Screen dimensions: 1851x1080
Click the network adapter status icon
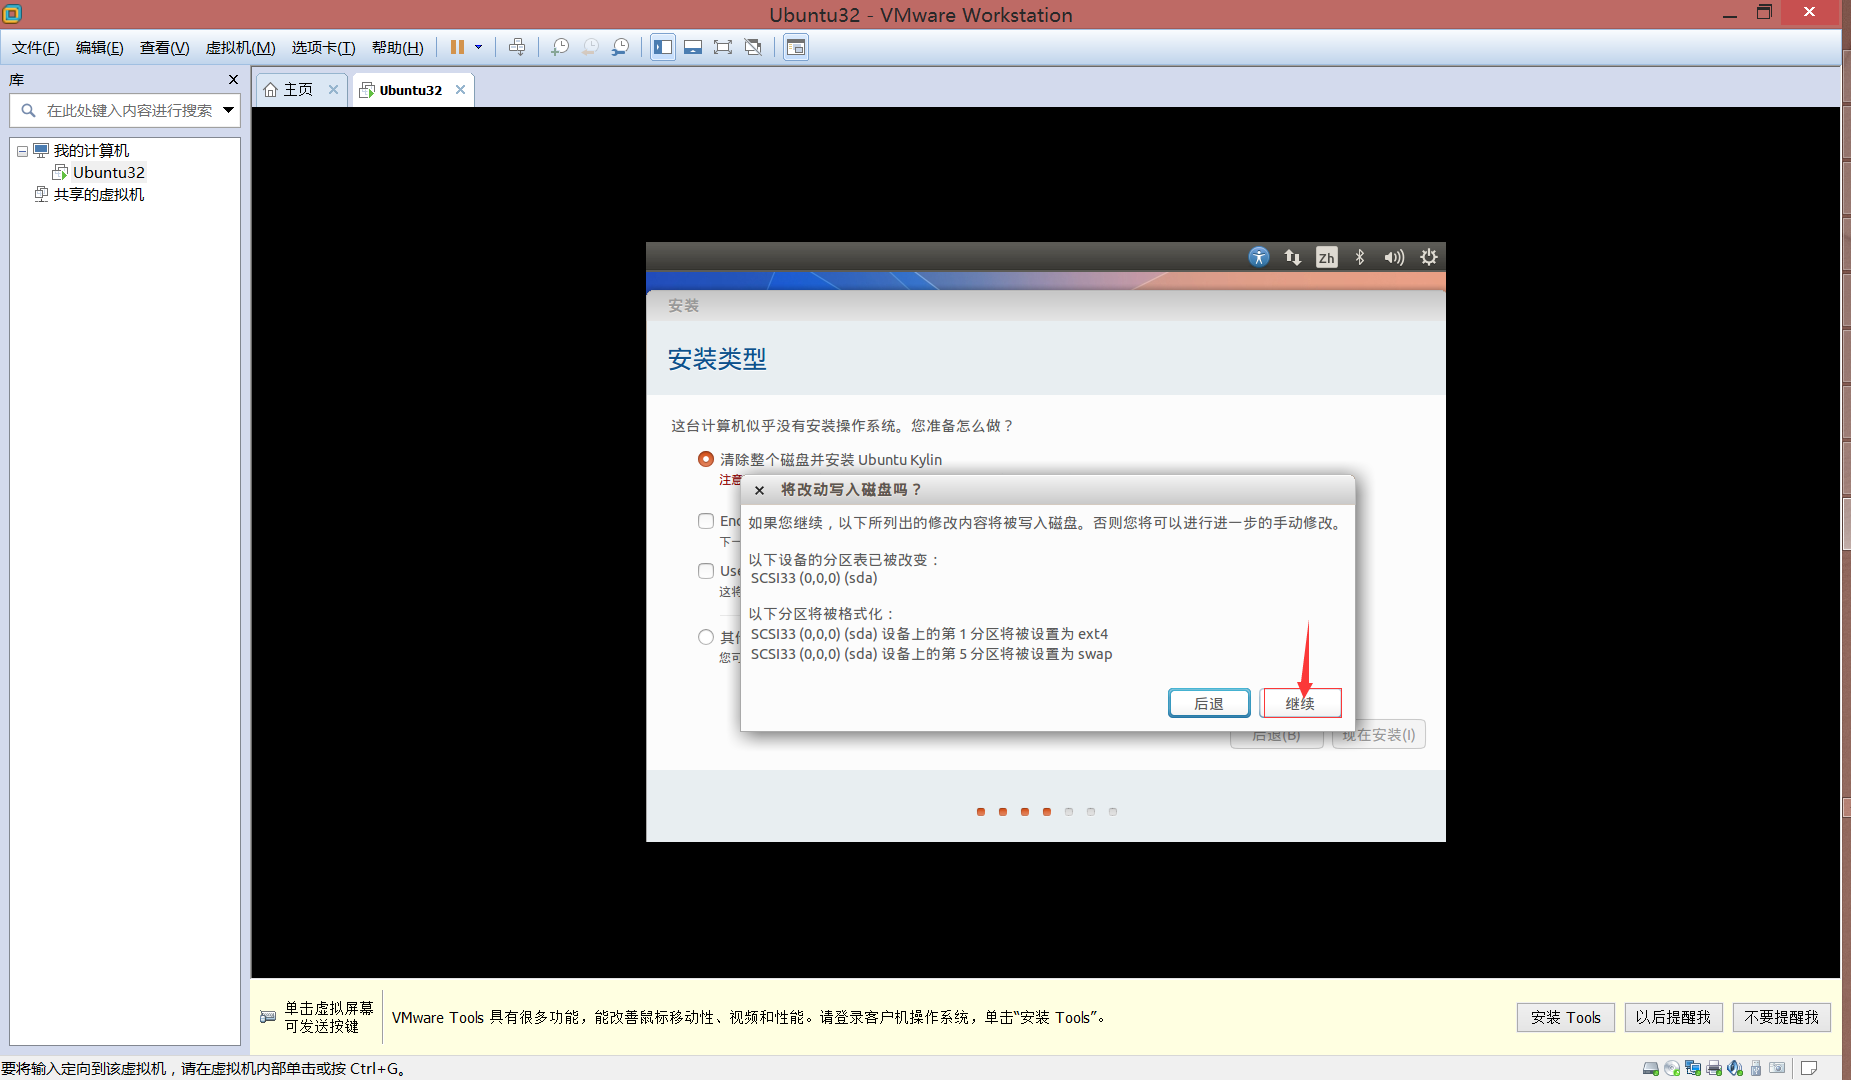(1693, 1068)
